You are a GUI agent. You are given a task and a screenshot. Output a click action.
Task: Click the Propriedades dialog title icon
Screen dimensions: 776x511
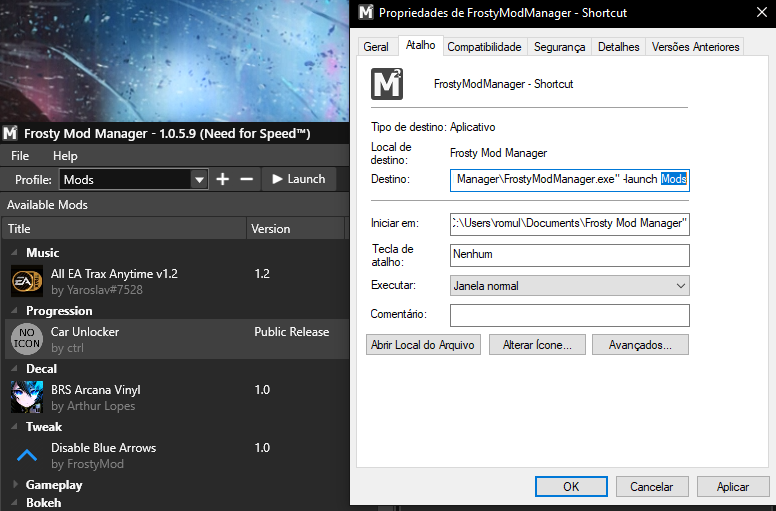(366, 12)
